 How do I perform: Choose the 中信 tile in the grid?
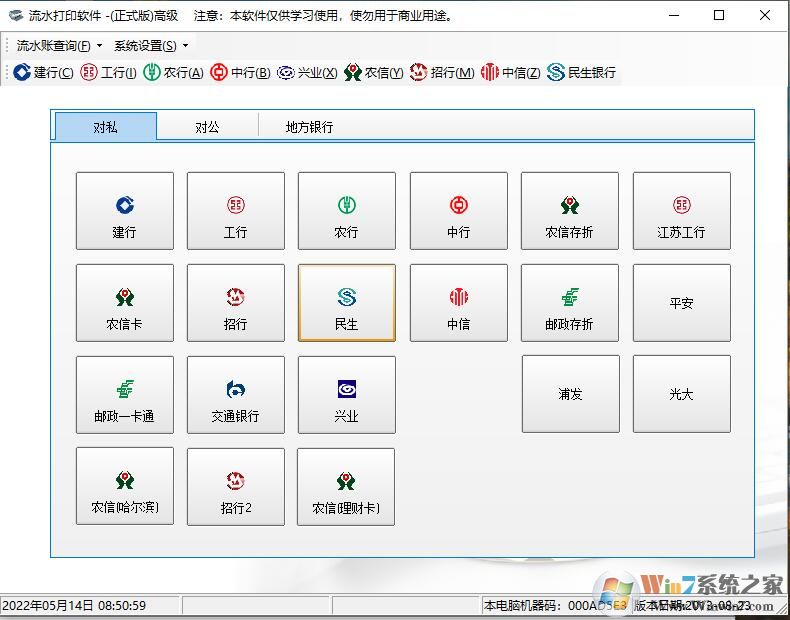click(458, 303)
